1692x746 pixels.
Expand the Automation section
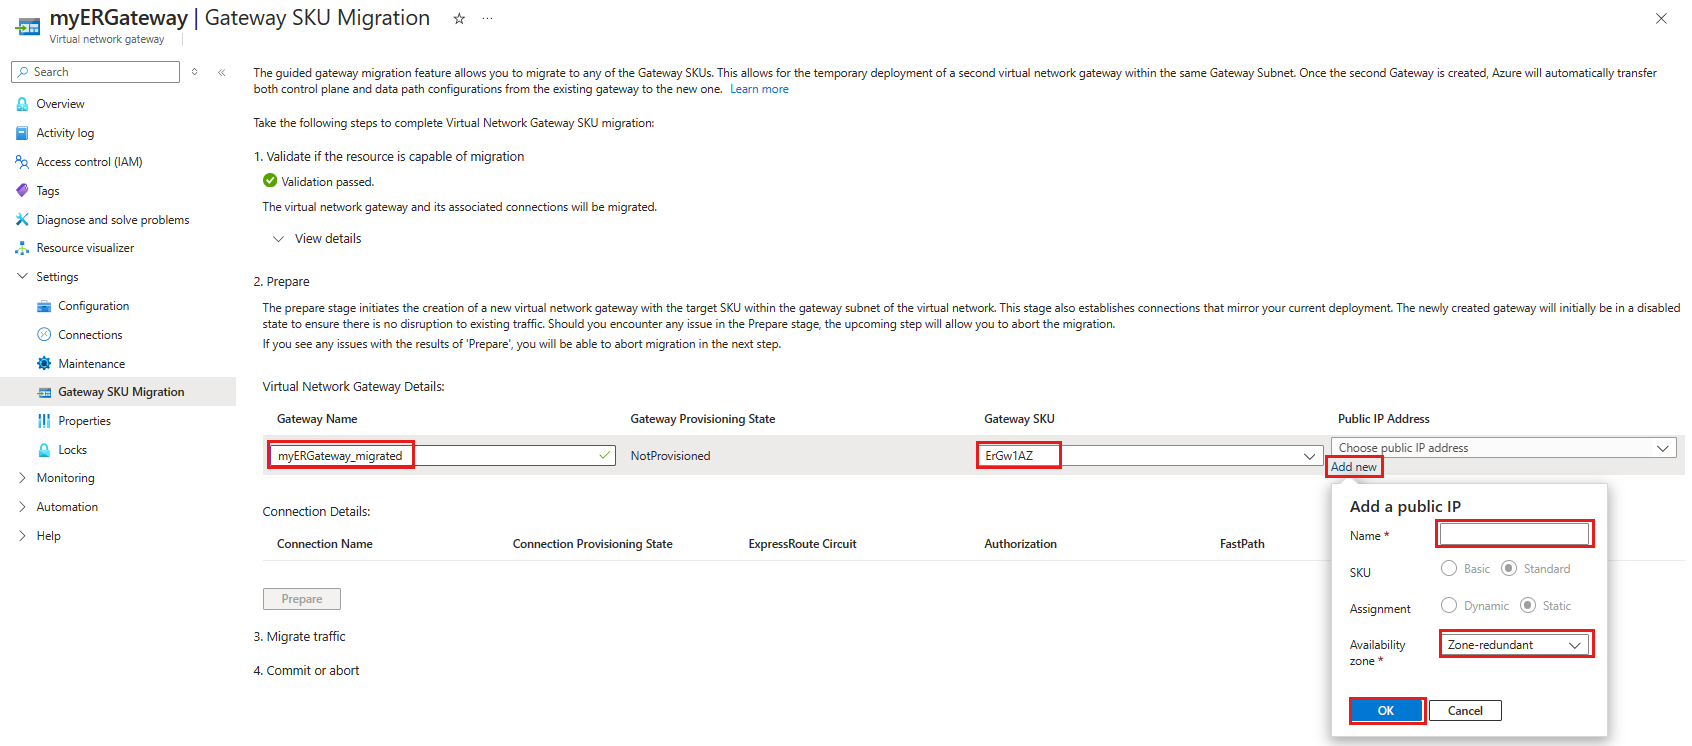22,507
